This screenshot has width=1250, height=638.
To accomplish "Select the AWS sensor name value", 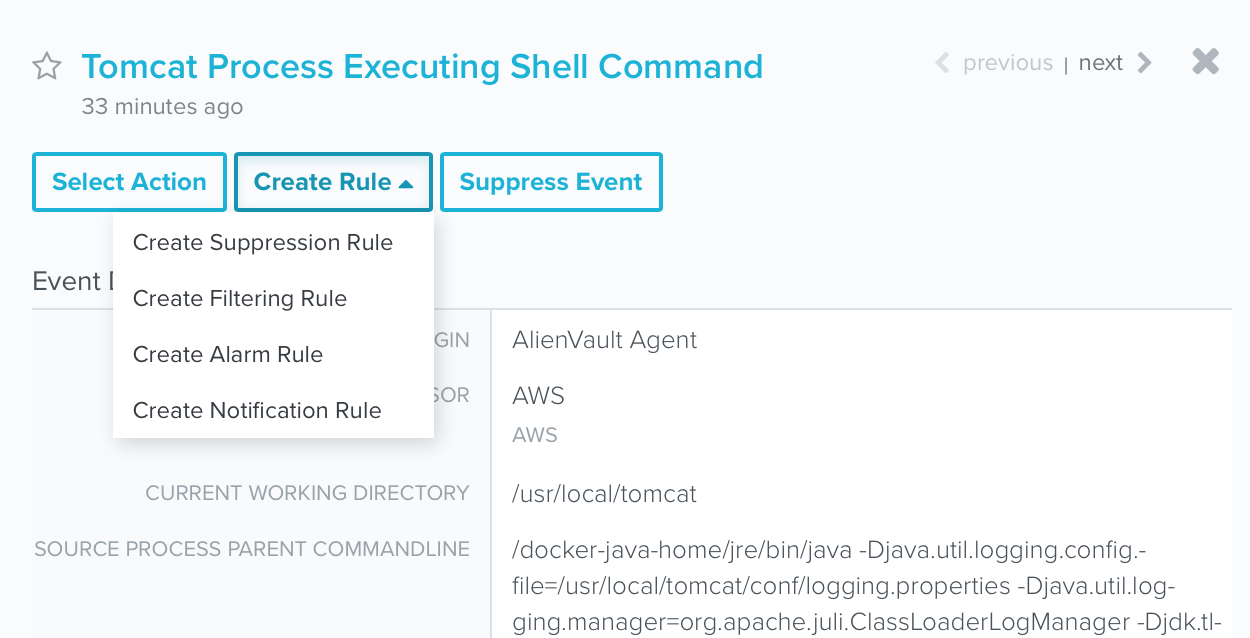I will click(538, 396).
